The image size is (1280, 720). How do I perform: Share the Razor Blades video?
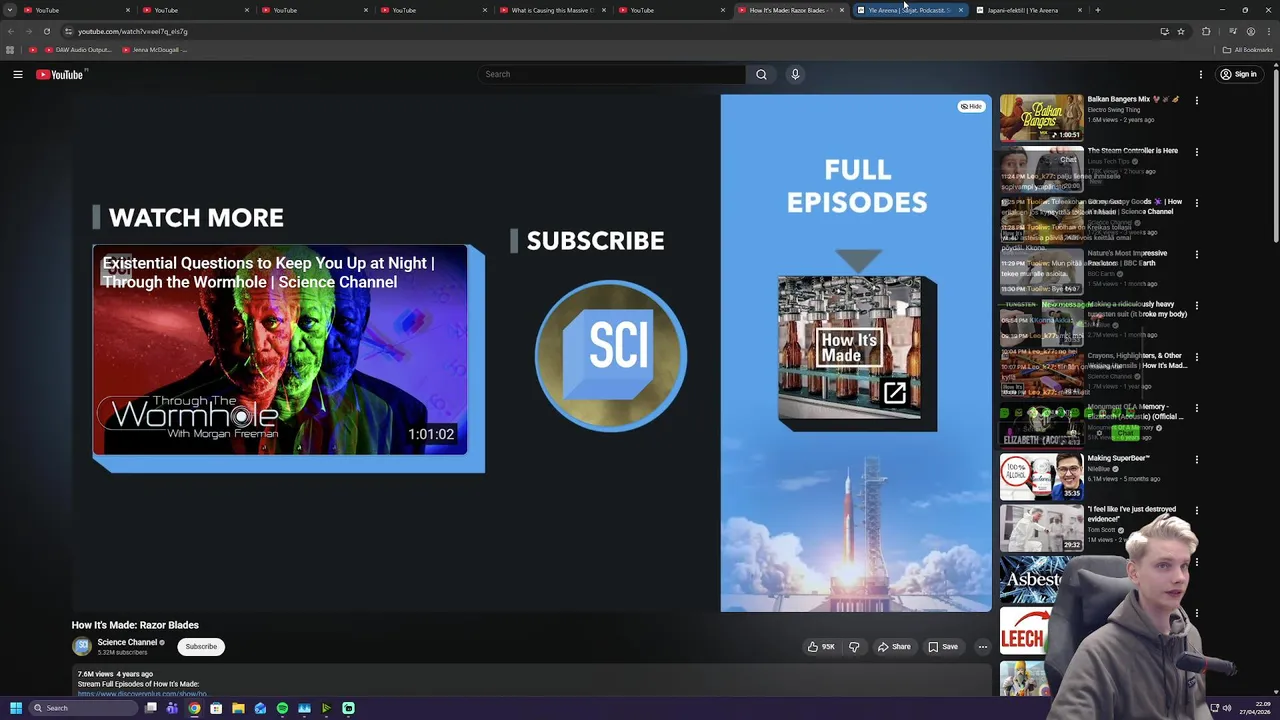click(x=894, y=647)
